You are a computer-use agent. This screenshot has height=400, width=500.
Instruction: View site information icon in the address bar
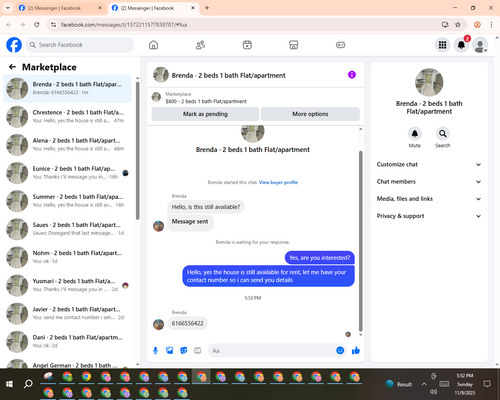click(x=53, y=24)
